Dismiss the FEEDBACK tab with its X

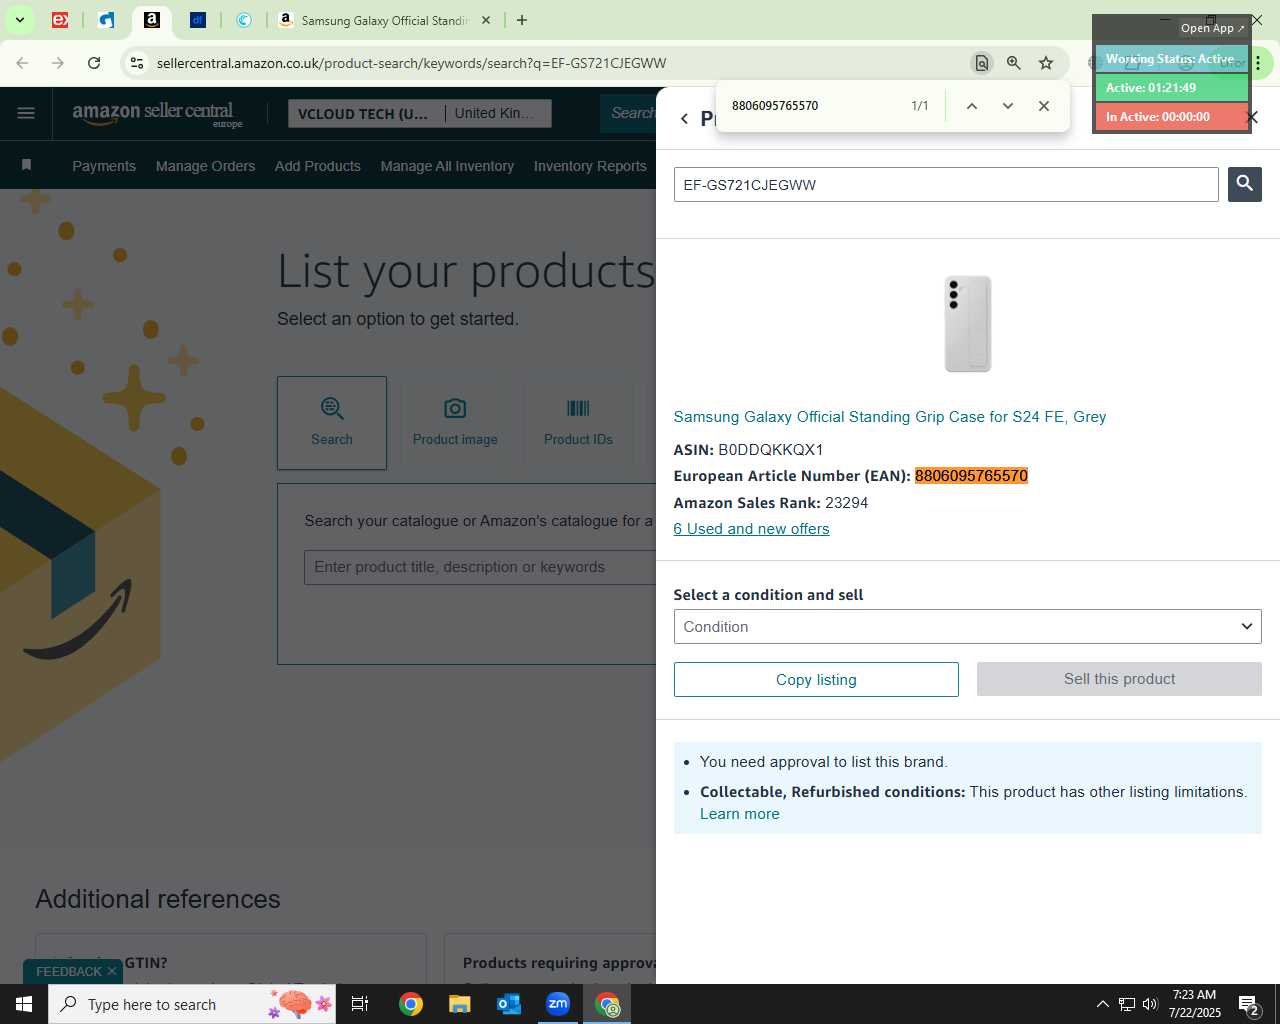click(112, 971)
